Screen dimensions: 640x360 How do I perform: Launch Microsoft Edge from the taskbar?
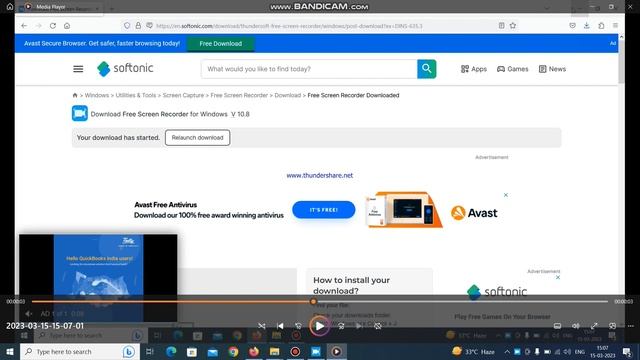[x=171, y=351]
